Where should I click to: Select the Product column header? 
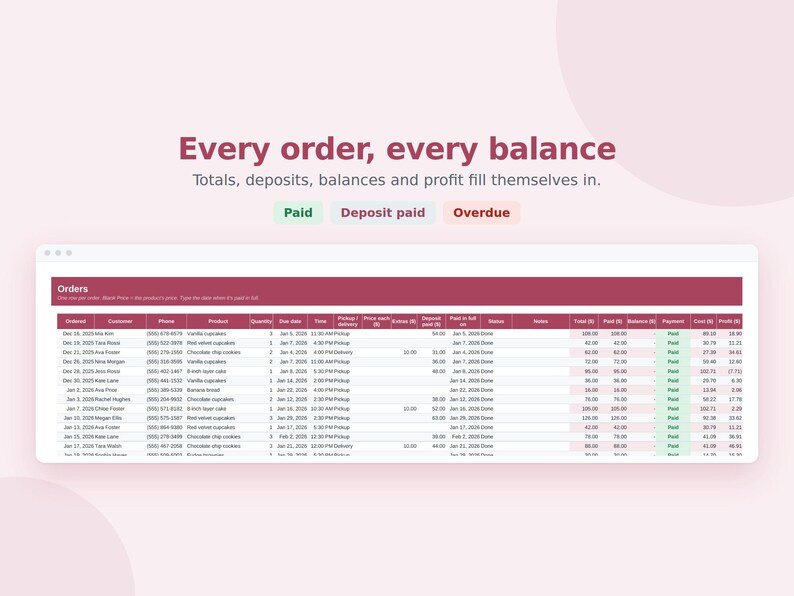(x=218, y=322)
